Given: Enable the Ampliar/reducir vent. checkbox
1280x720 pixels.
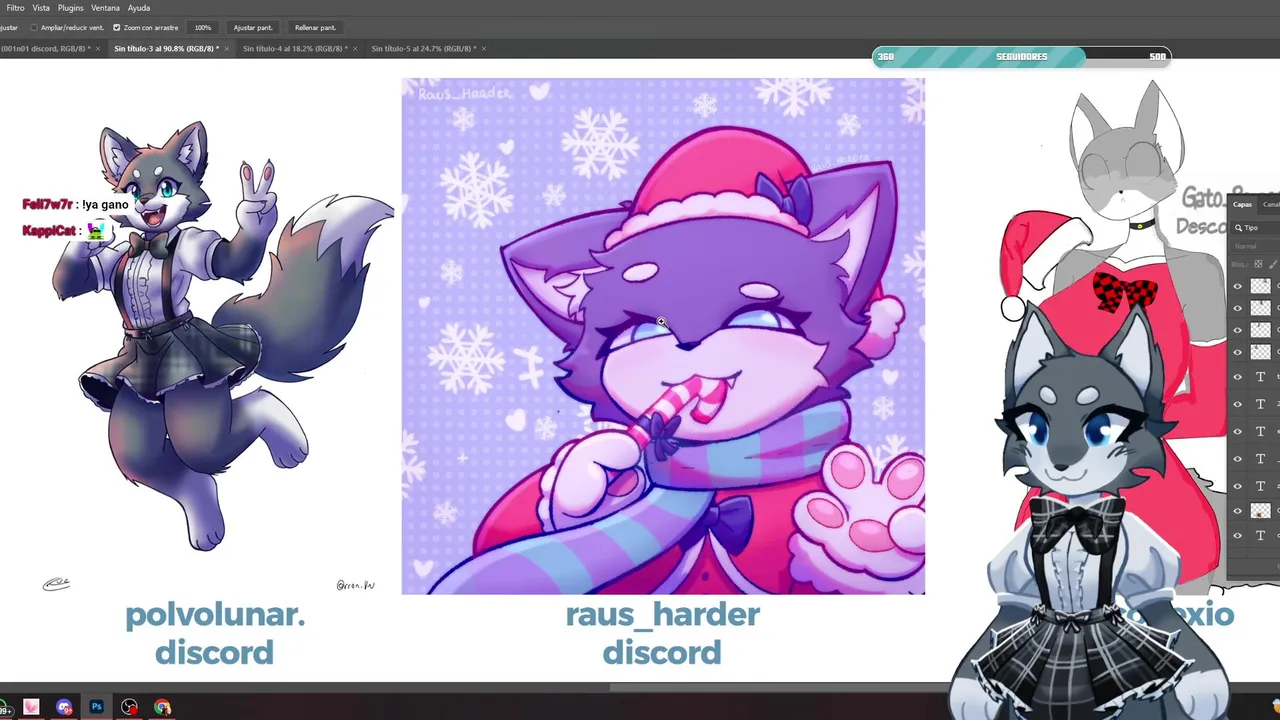Looking at the screenshot, I should (34, 28).
